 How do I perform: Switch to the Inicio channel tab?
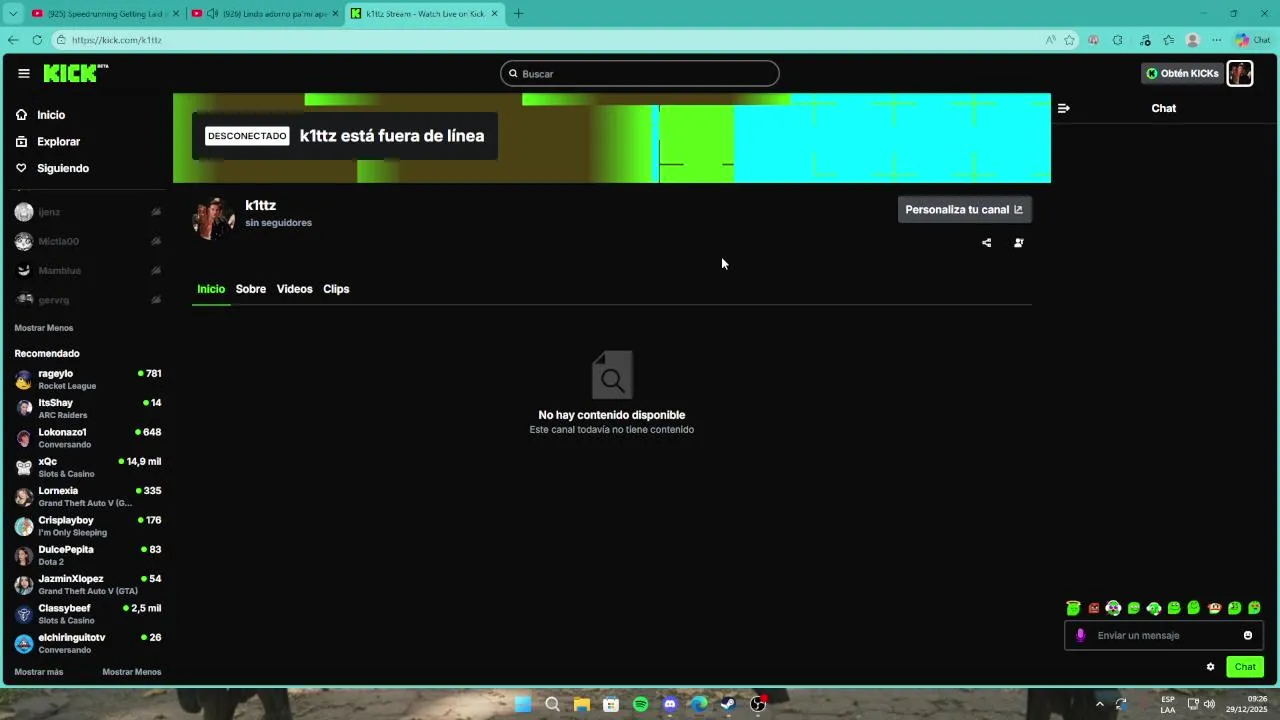pos(211,289)
